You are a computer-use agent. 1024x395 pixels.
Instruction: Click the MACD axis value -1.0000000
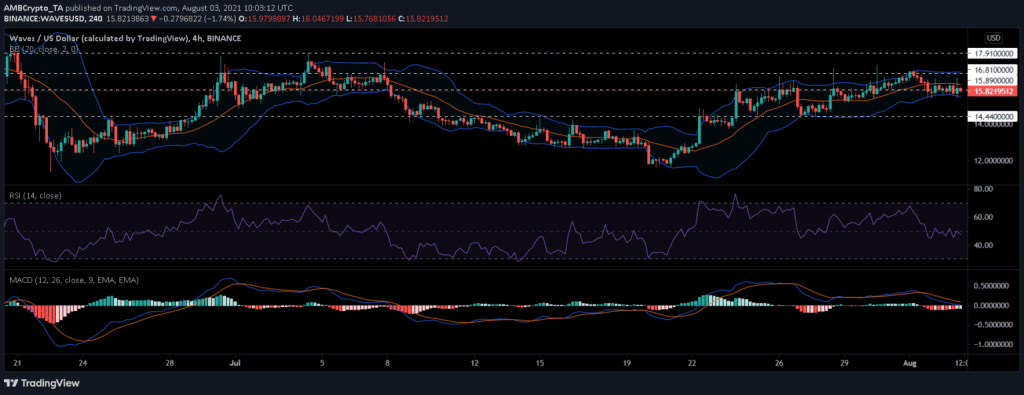tap(993, 344)
